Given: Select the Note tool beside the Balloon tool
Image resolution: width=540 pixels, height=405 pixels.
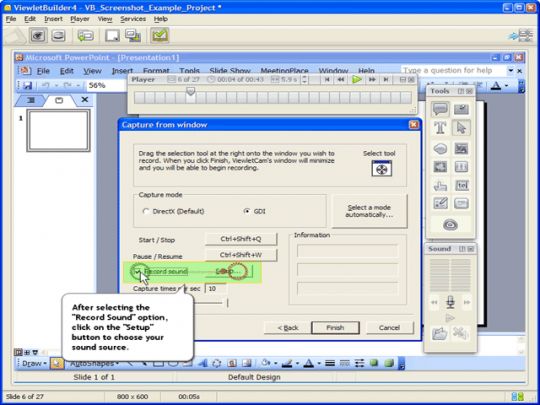Looking at the screenshot, I should 461,110.
